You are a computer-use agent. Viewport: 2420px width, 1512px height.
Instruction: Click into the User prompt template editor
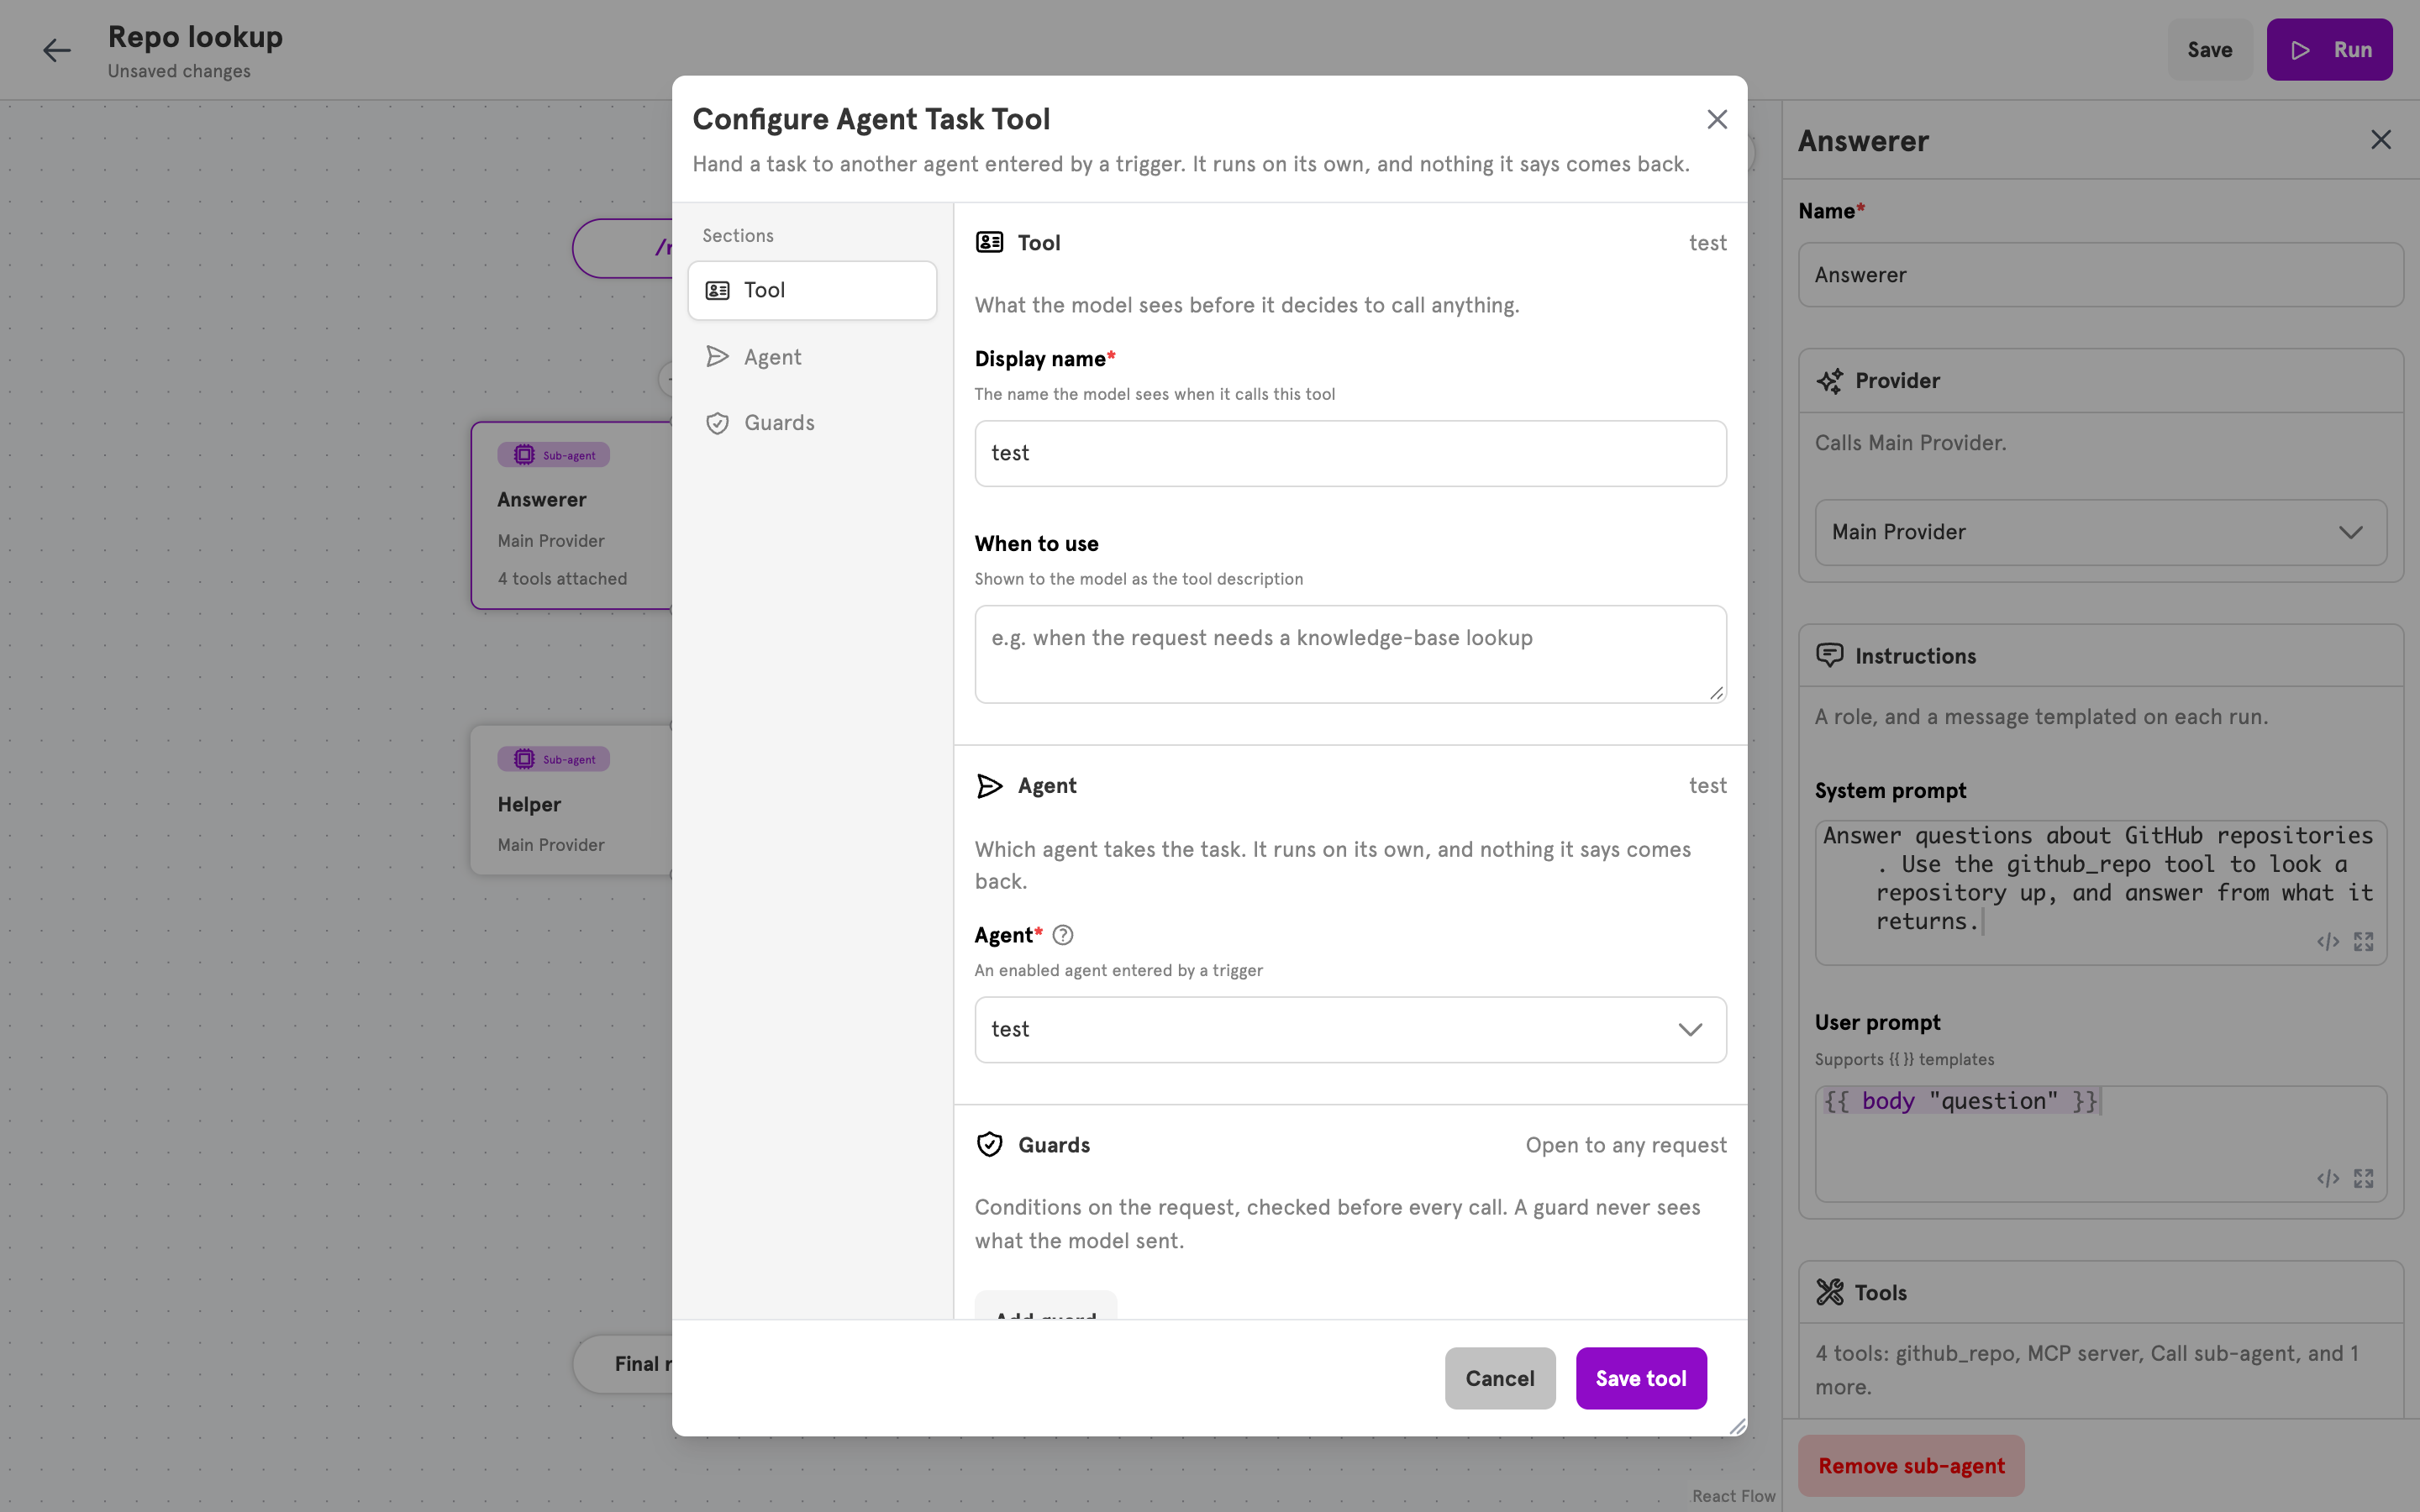2100,1143
